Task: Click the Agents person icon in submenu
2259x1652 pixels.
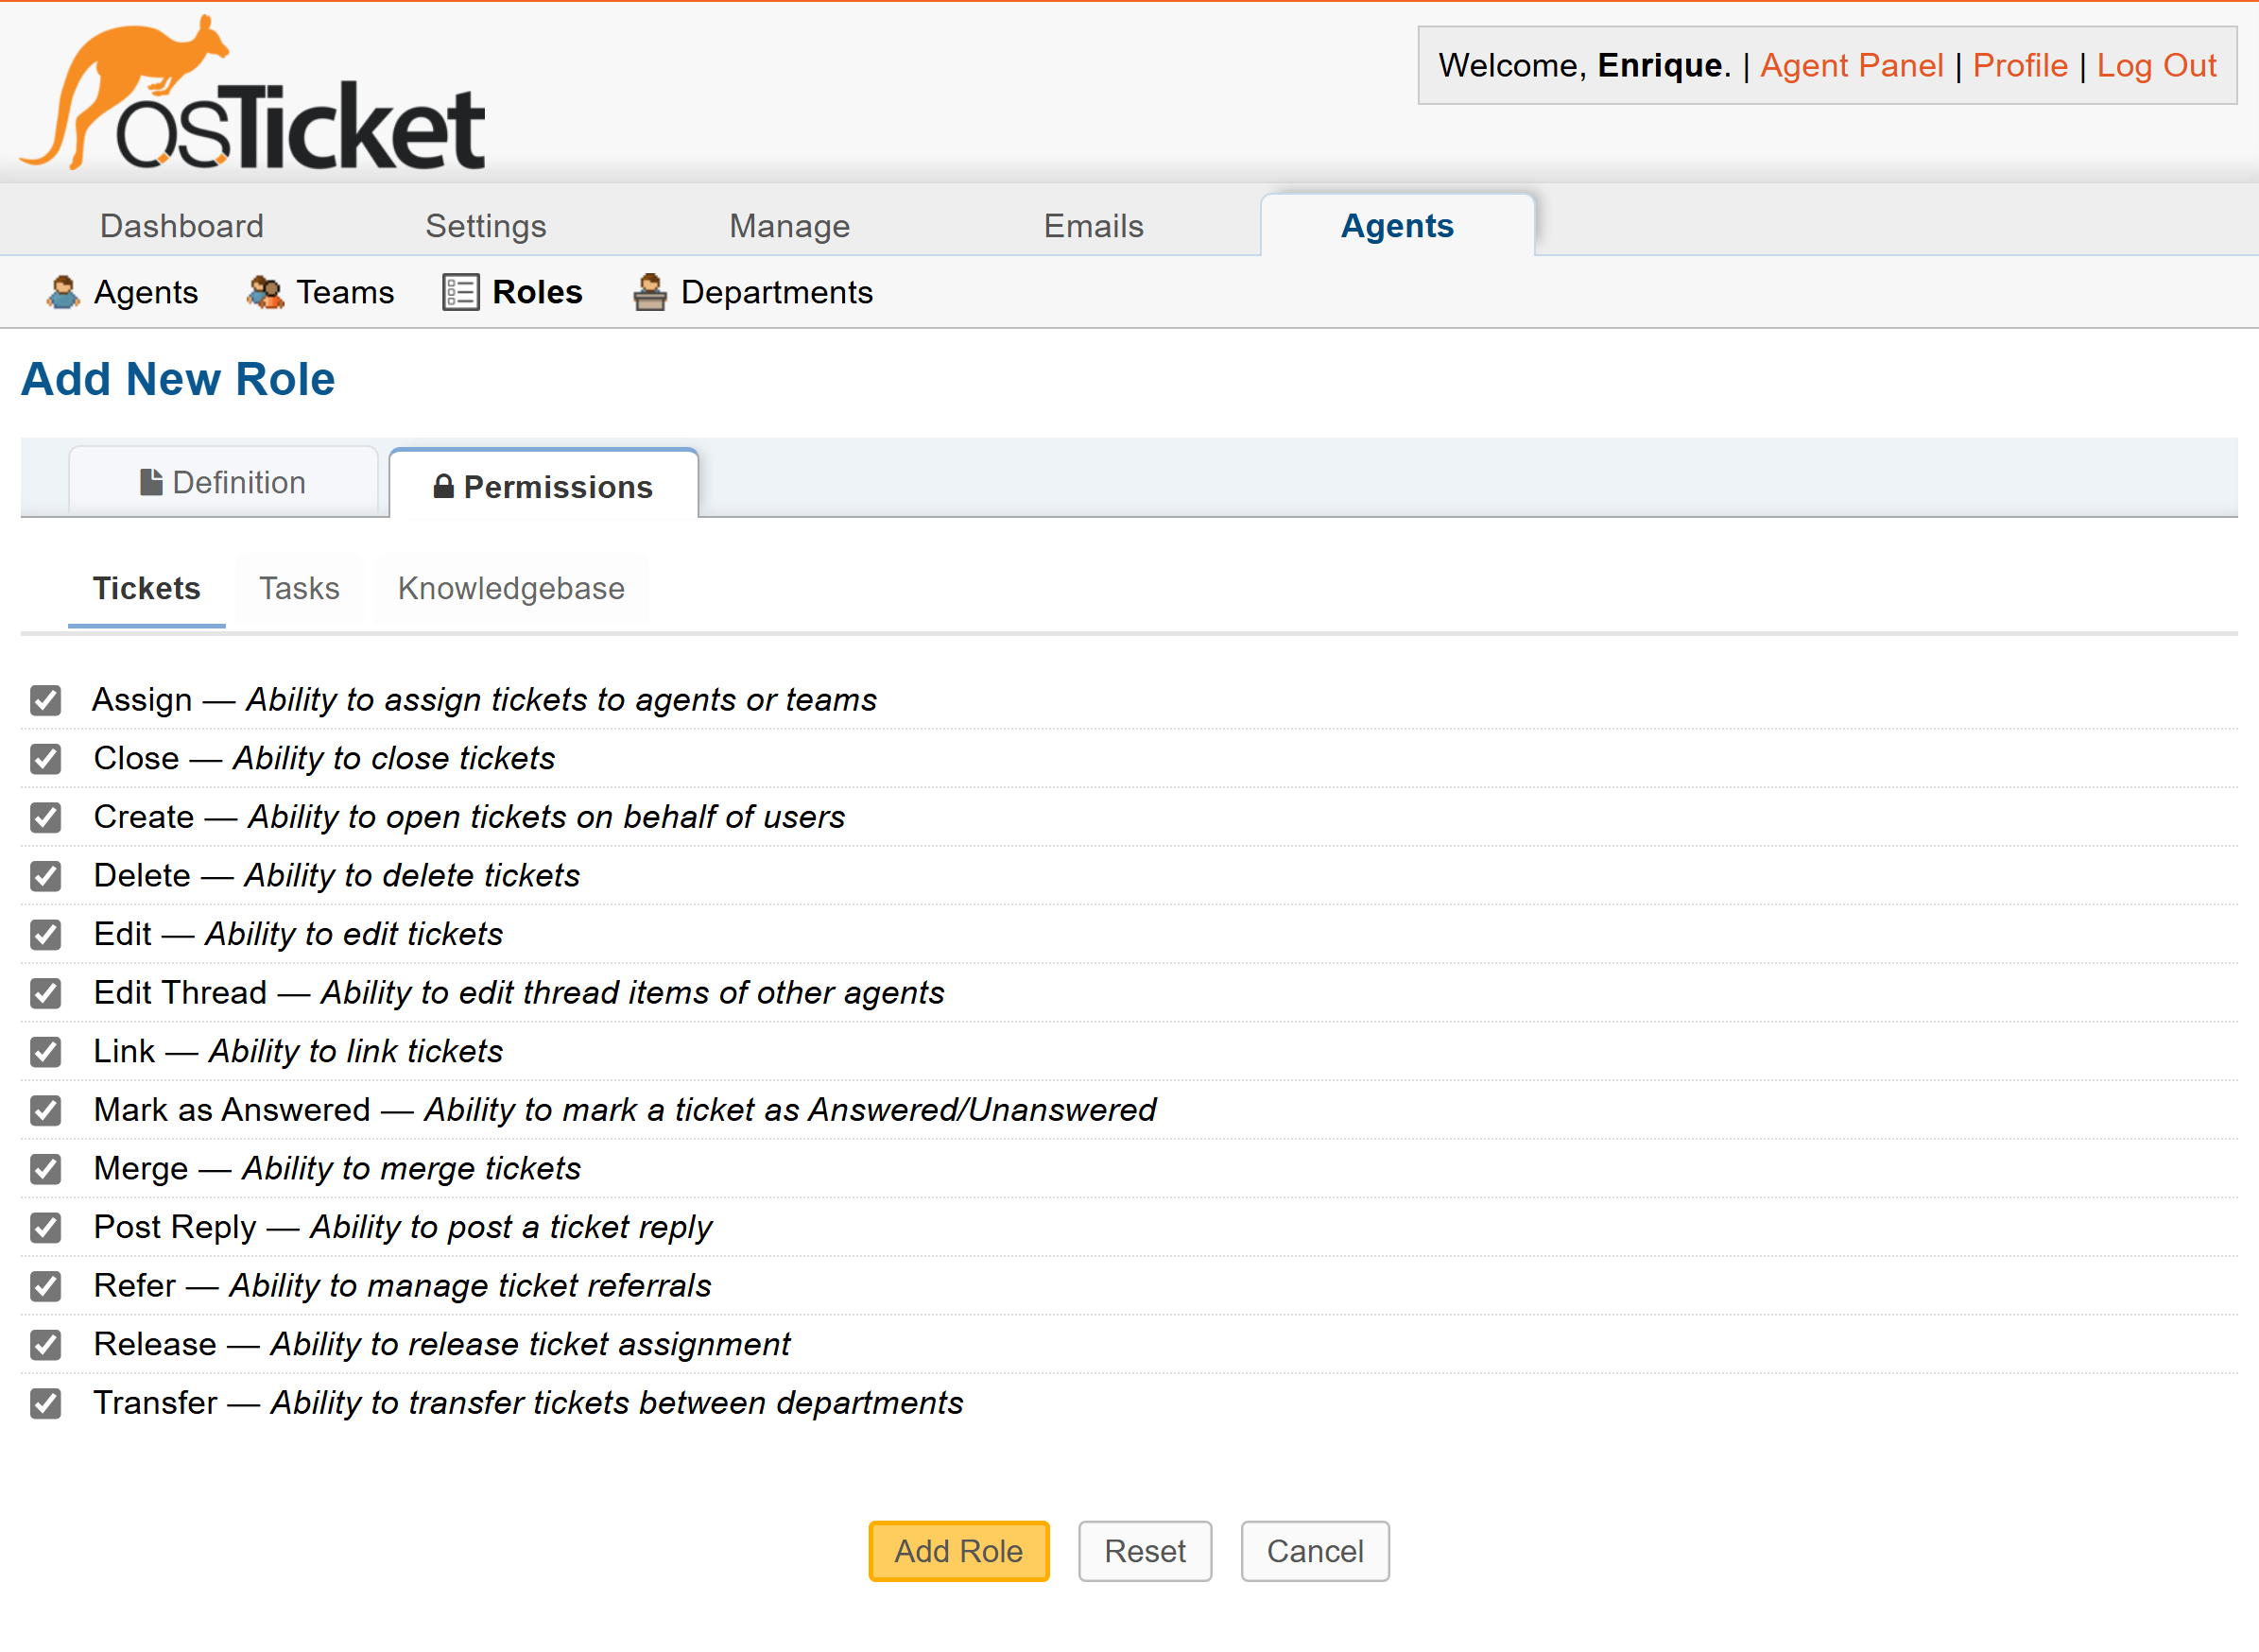Action: pyautogui.click(x=63, y=292)
